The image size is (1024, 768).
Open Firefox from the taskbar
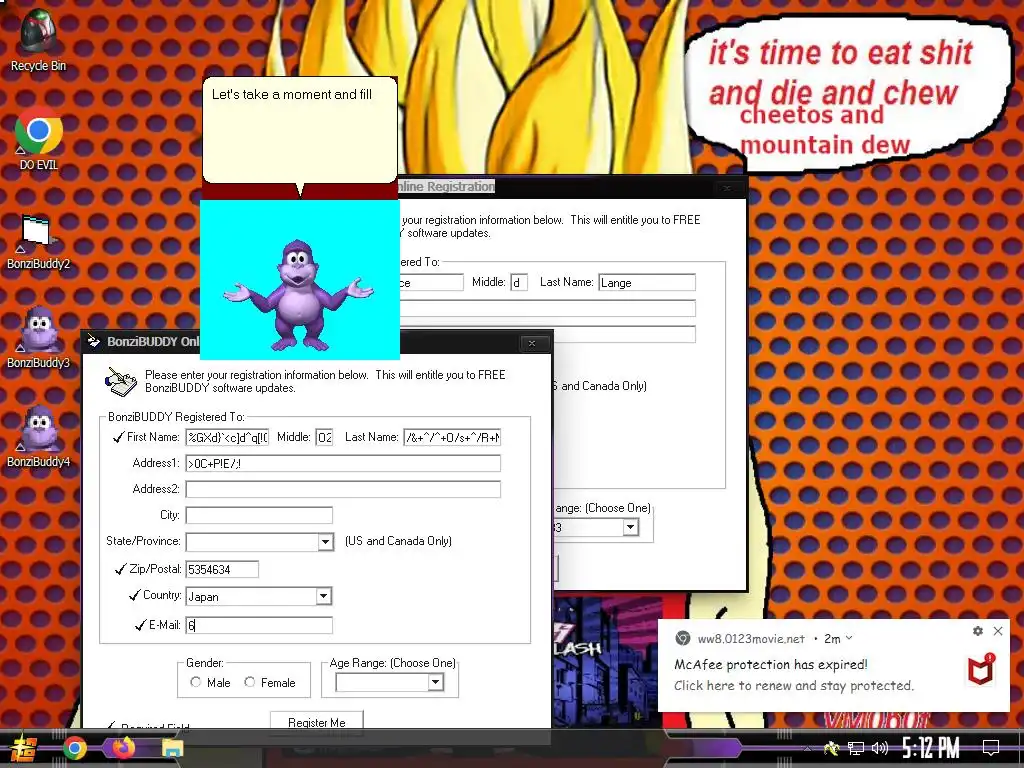coord(123,748)
